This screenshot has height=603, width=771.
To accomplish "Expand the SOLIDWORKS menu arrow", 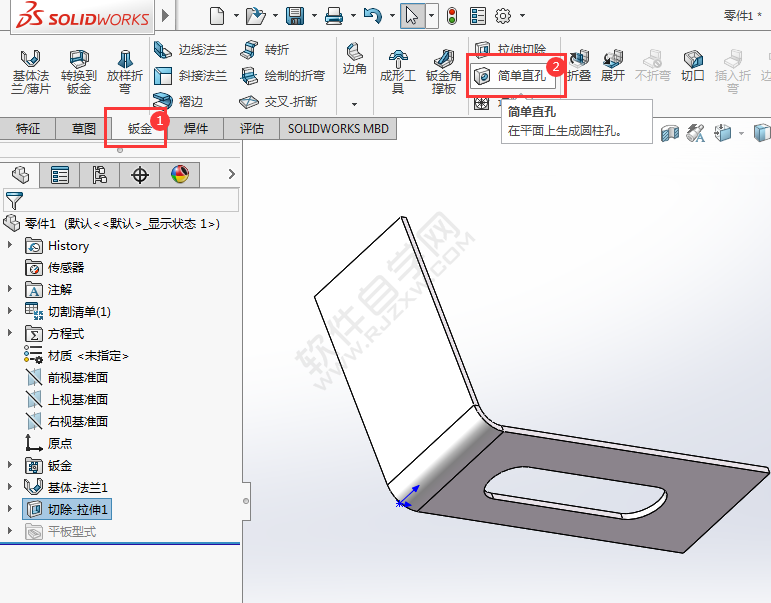I will click(165, 15).
